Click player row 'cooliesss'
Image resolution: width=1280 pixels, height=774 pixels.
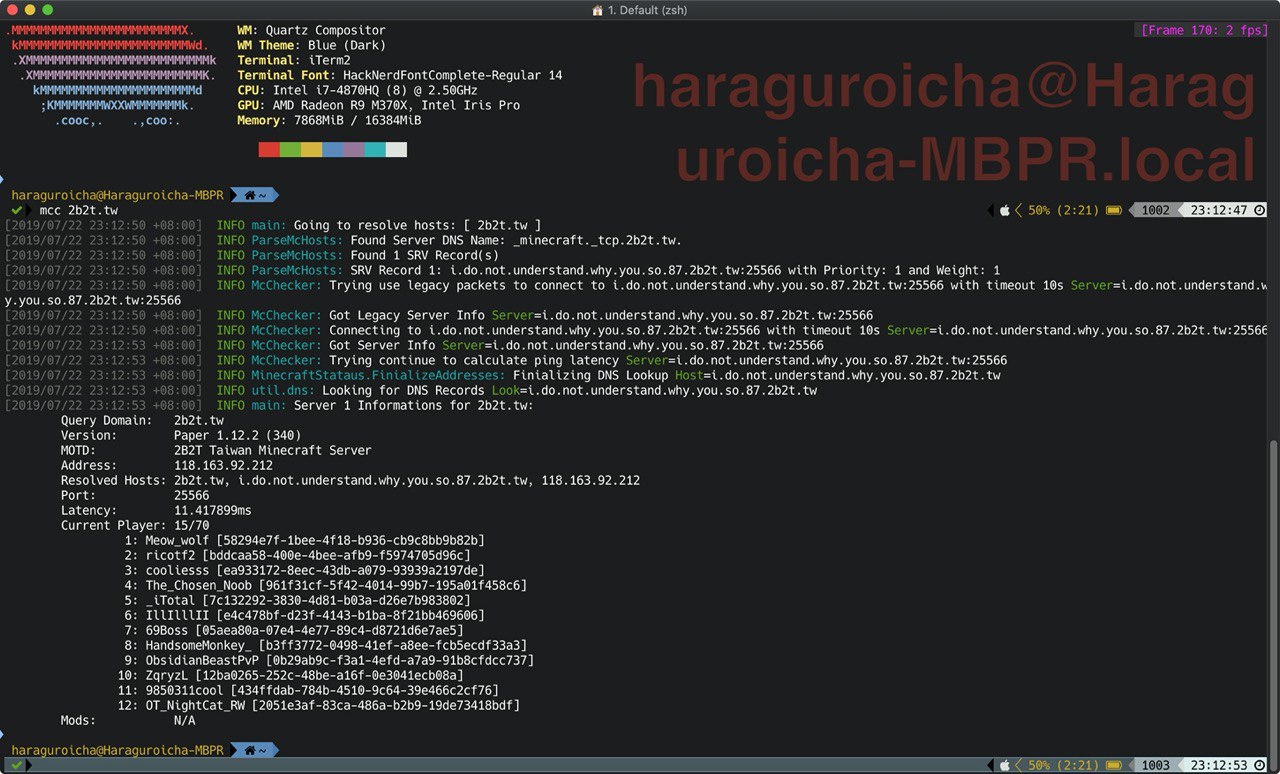tap(304, 570)
